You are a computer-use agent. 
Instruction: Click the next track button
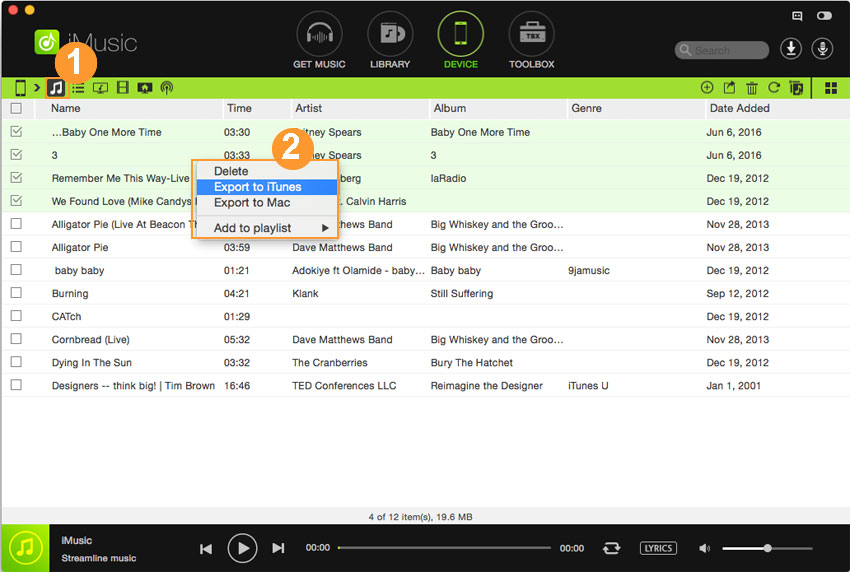pyautogui.click(x=278, y=549)
